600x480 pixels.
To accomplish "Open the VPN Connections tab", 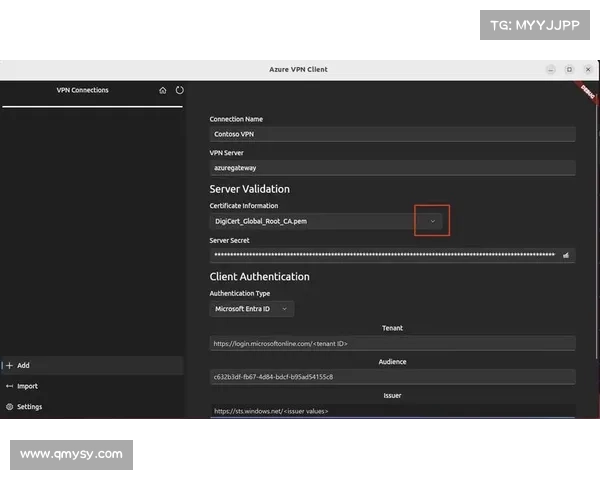I will [82, 90].
